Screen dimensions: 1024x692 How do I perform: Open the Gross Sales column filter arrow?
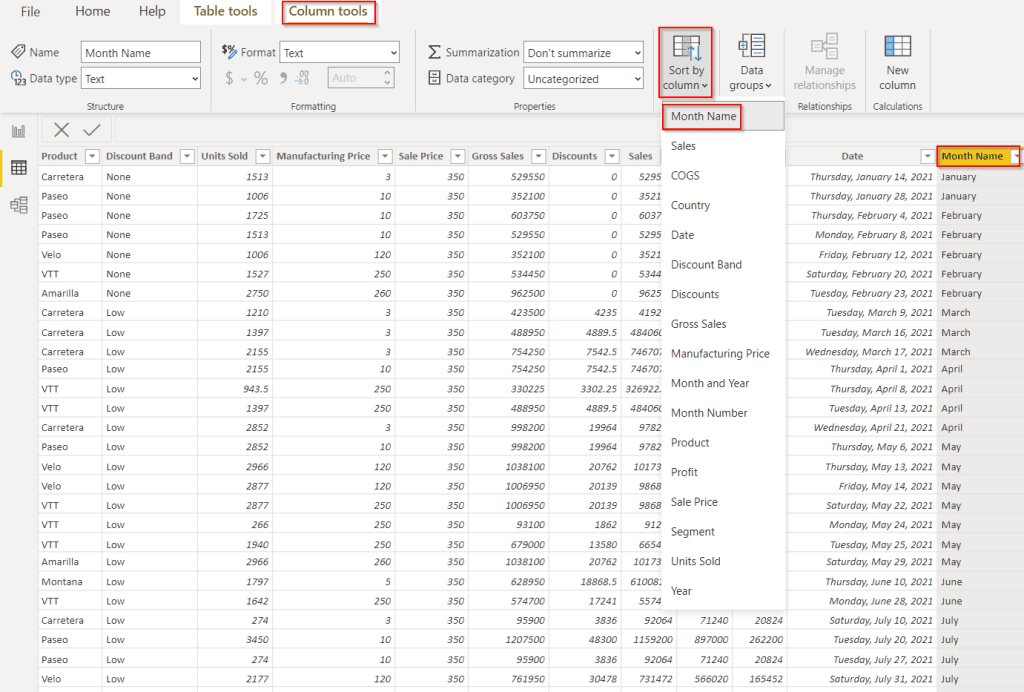pos(539,156)
